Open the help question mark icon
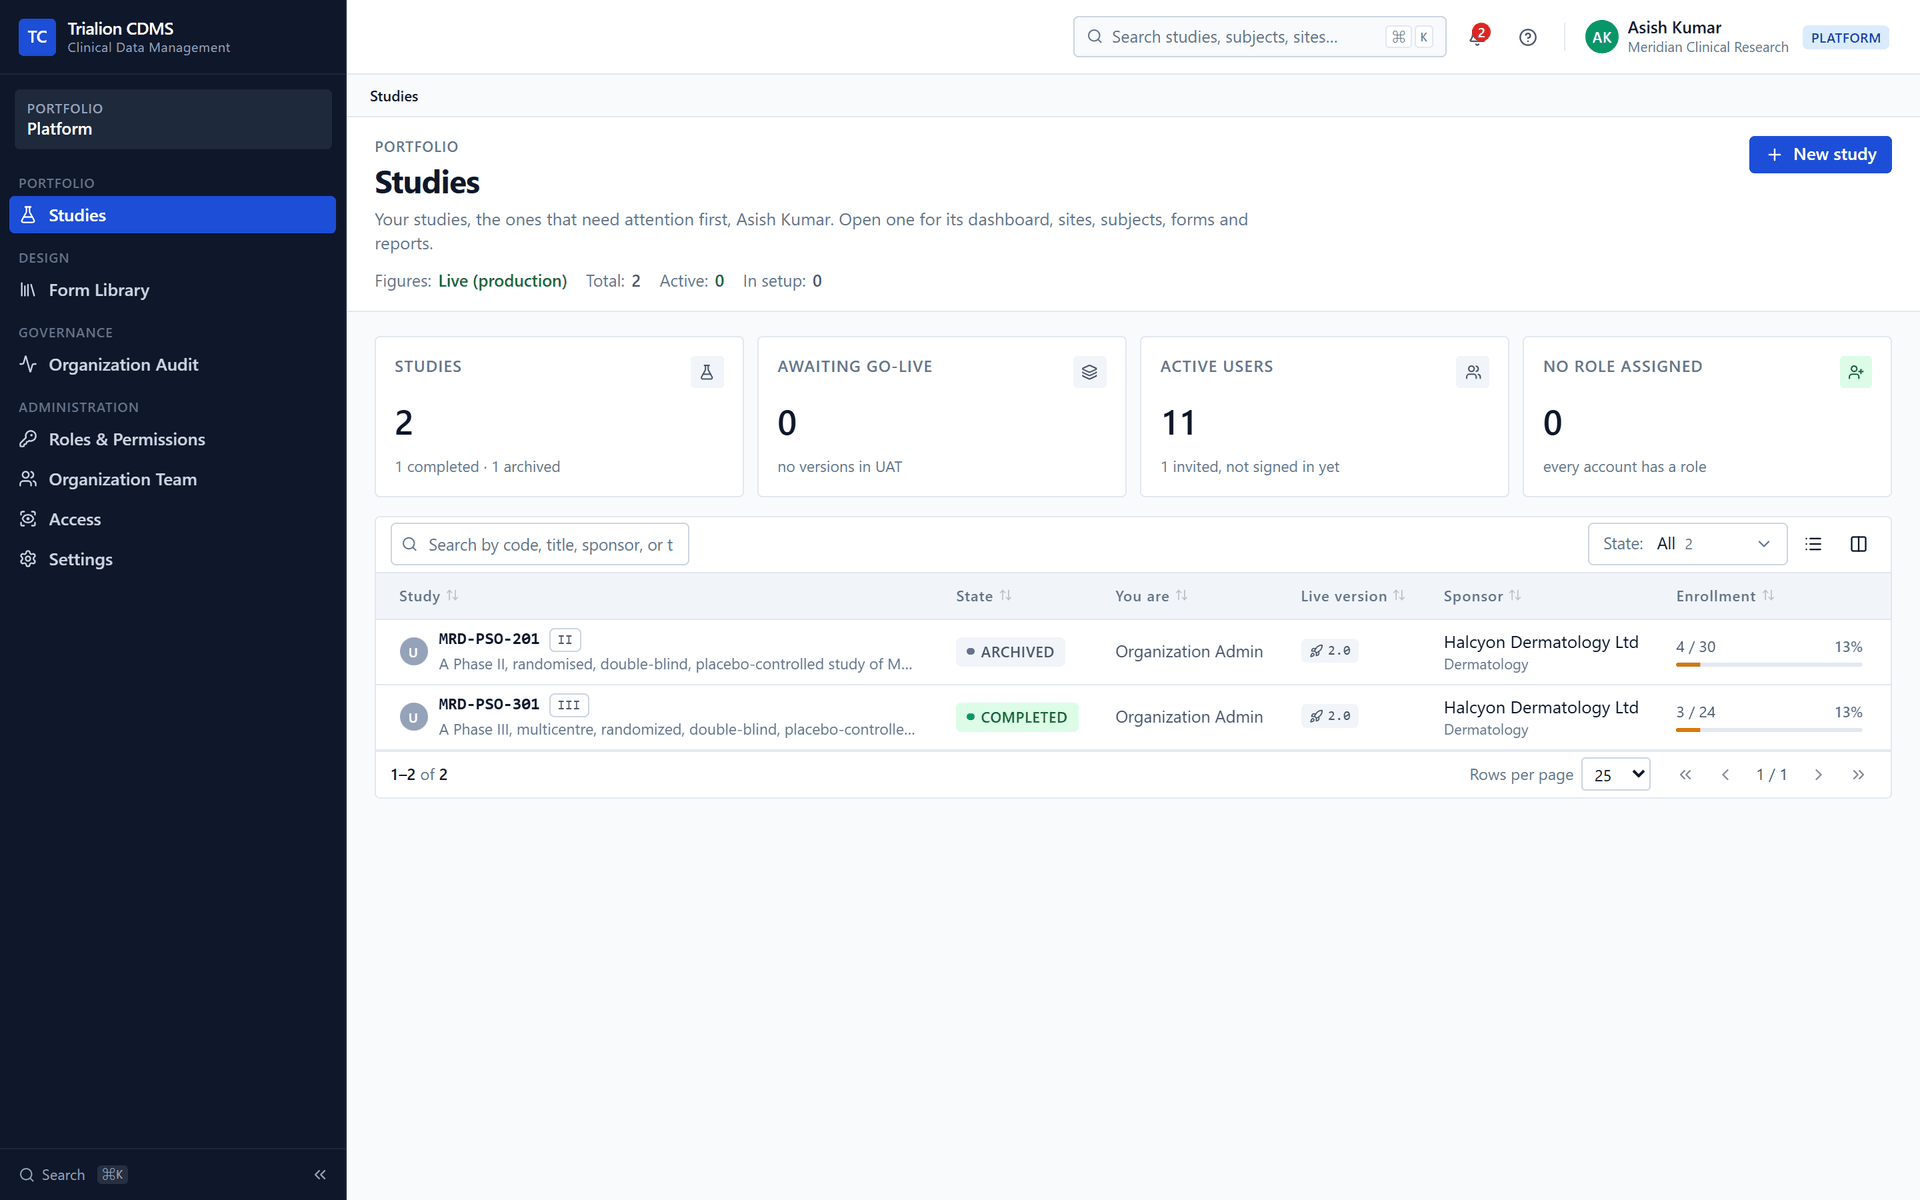 [x=1527, y=37]
